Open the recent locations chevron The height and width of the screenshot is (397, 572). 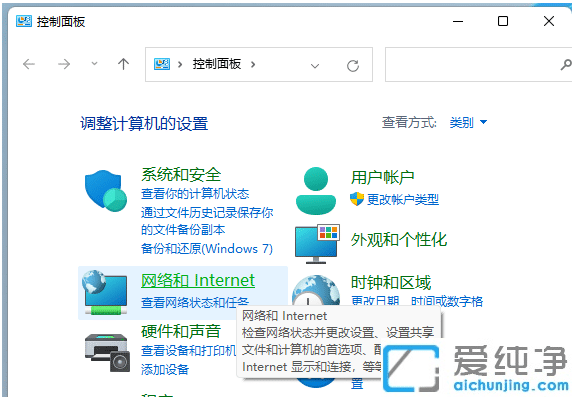pyautogui.click(x=94, y=64)
